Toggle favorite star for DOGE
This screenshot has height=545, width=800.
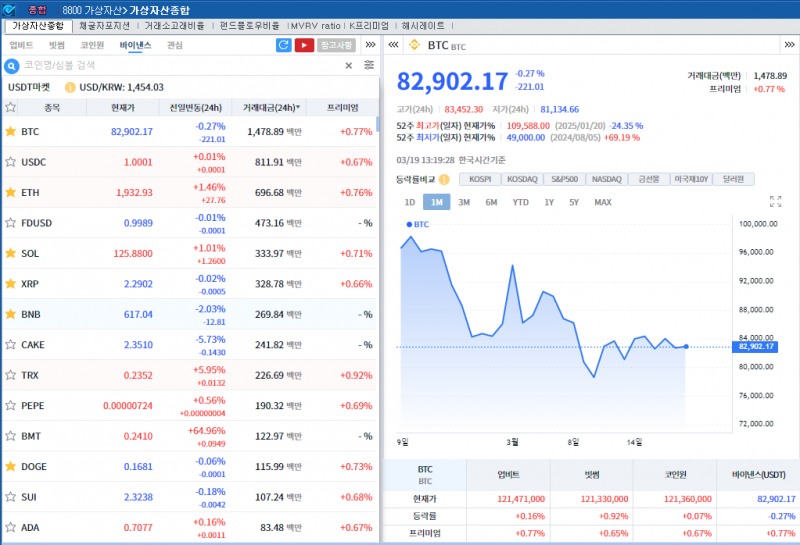click(10, 466)
